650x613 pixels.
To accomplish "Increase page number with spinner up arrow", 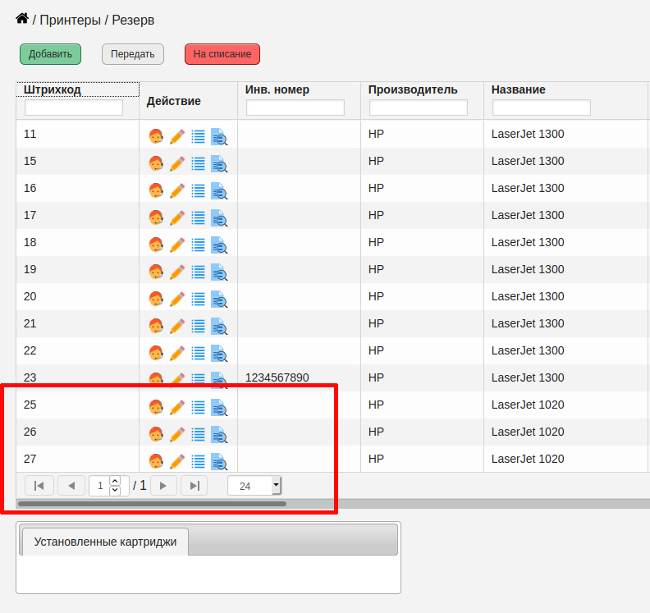I will [115, 481].
